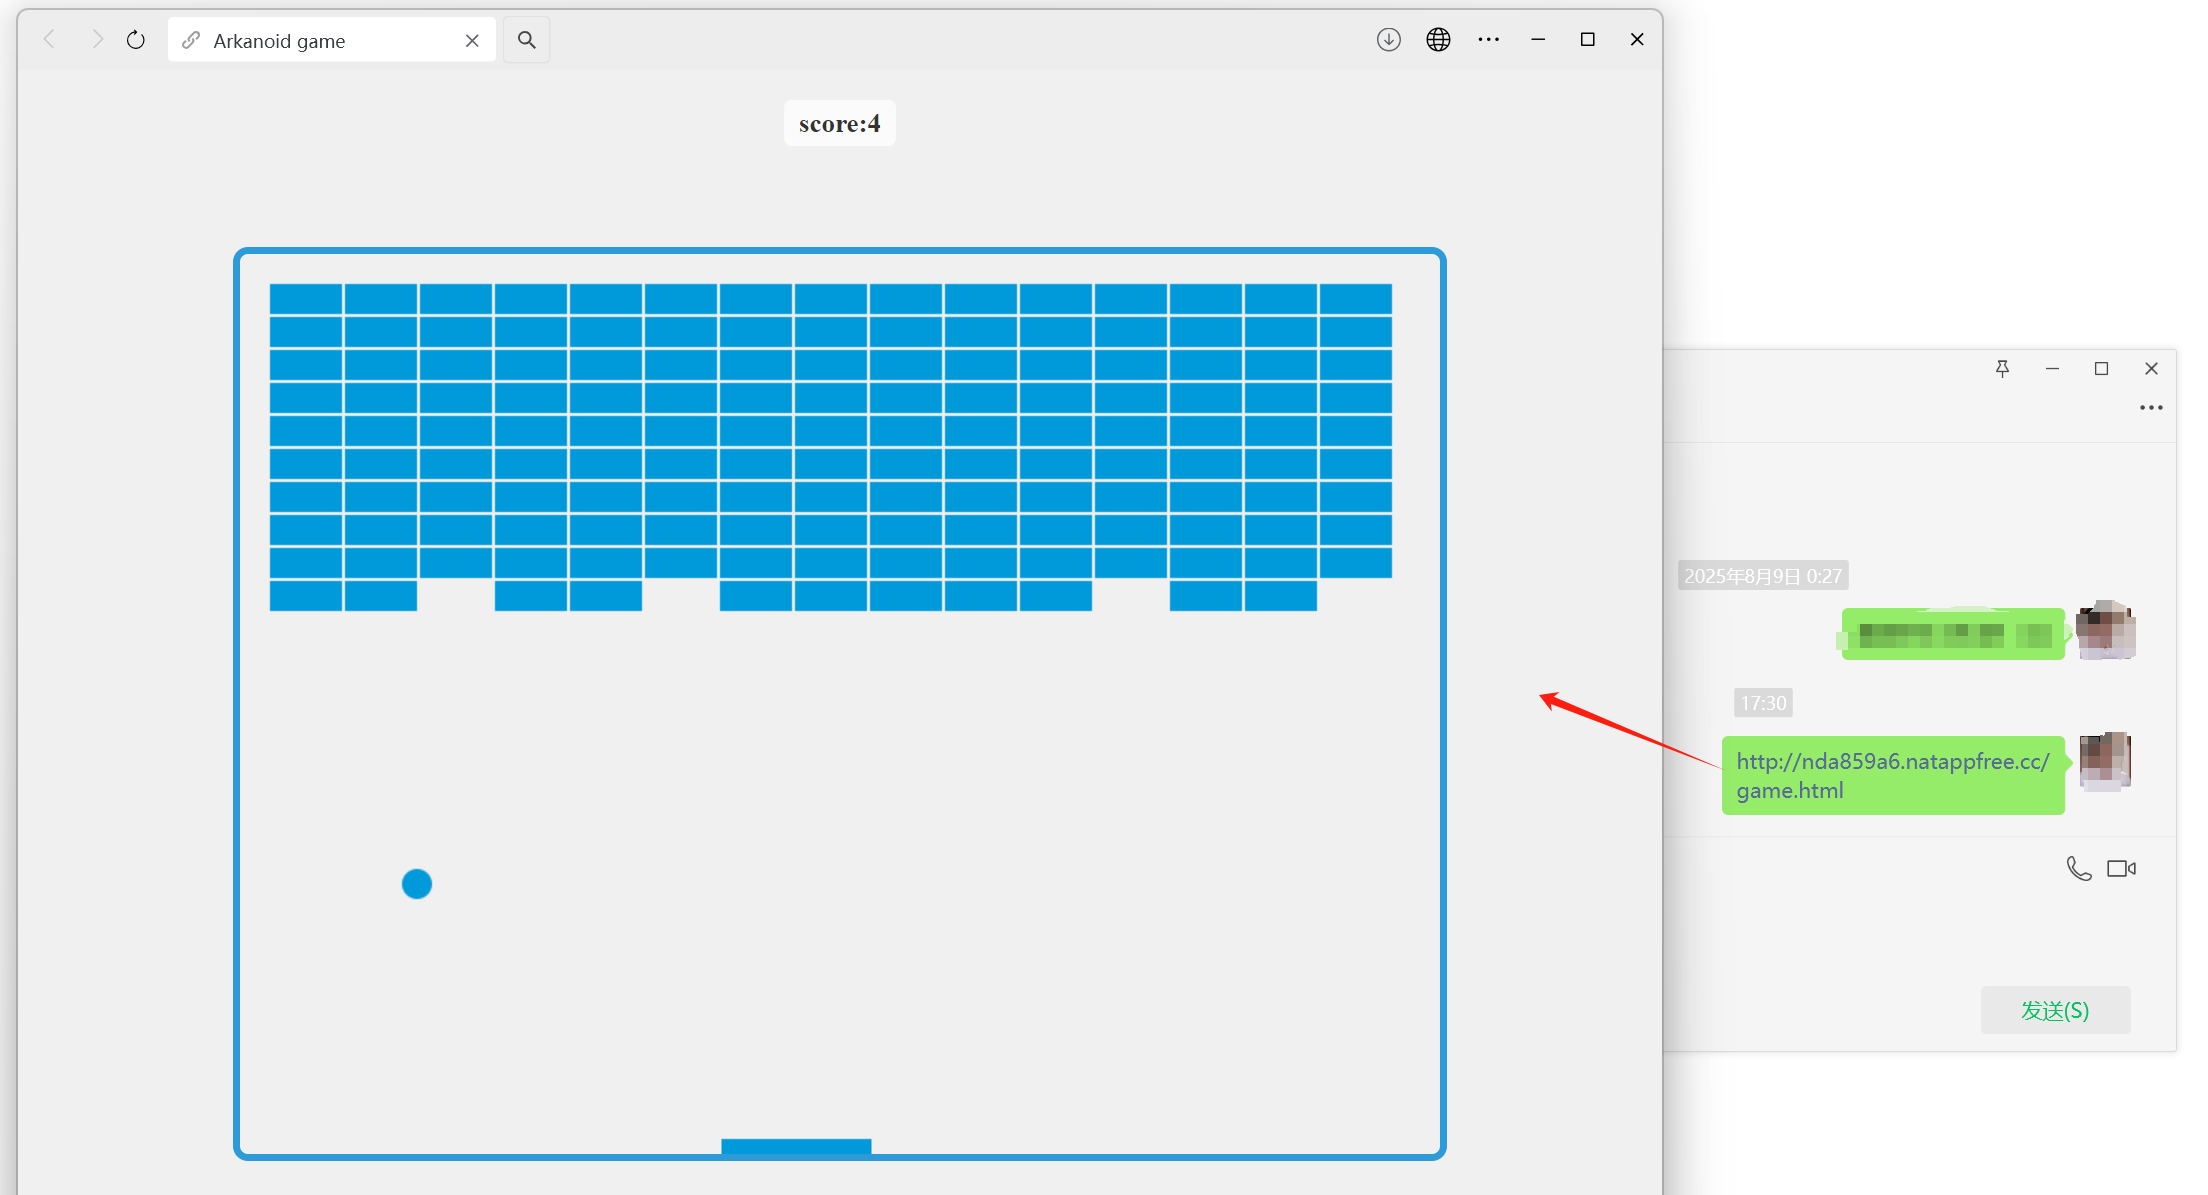Click the globe icon in the browser toolbar

point(1438,40)
